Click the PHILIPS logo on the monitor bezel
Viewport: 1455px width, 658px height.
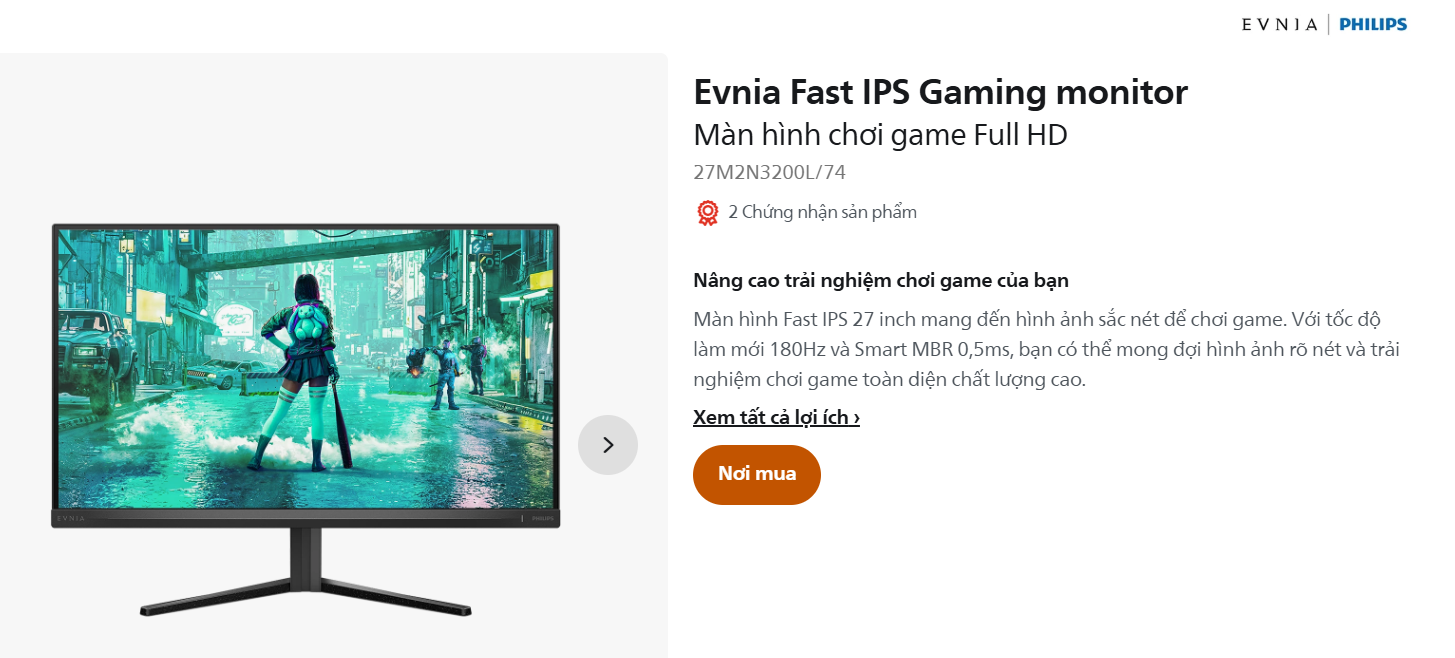[x=541, y=519]
